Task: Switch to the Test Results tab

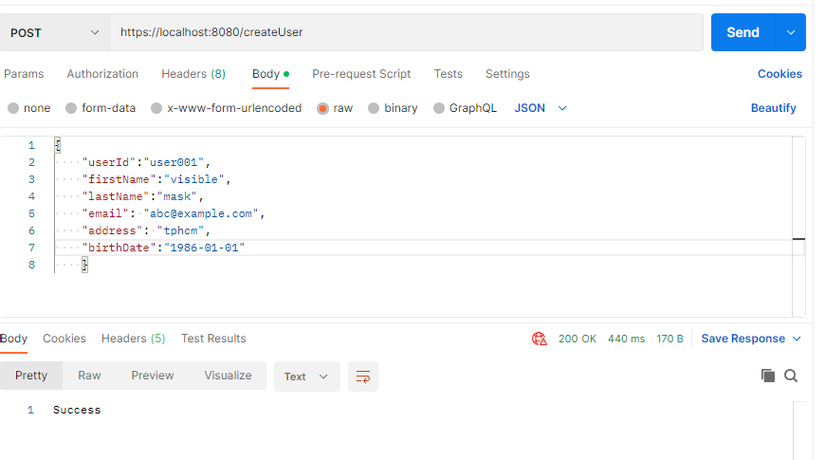Action: coord(213,339)
